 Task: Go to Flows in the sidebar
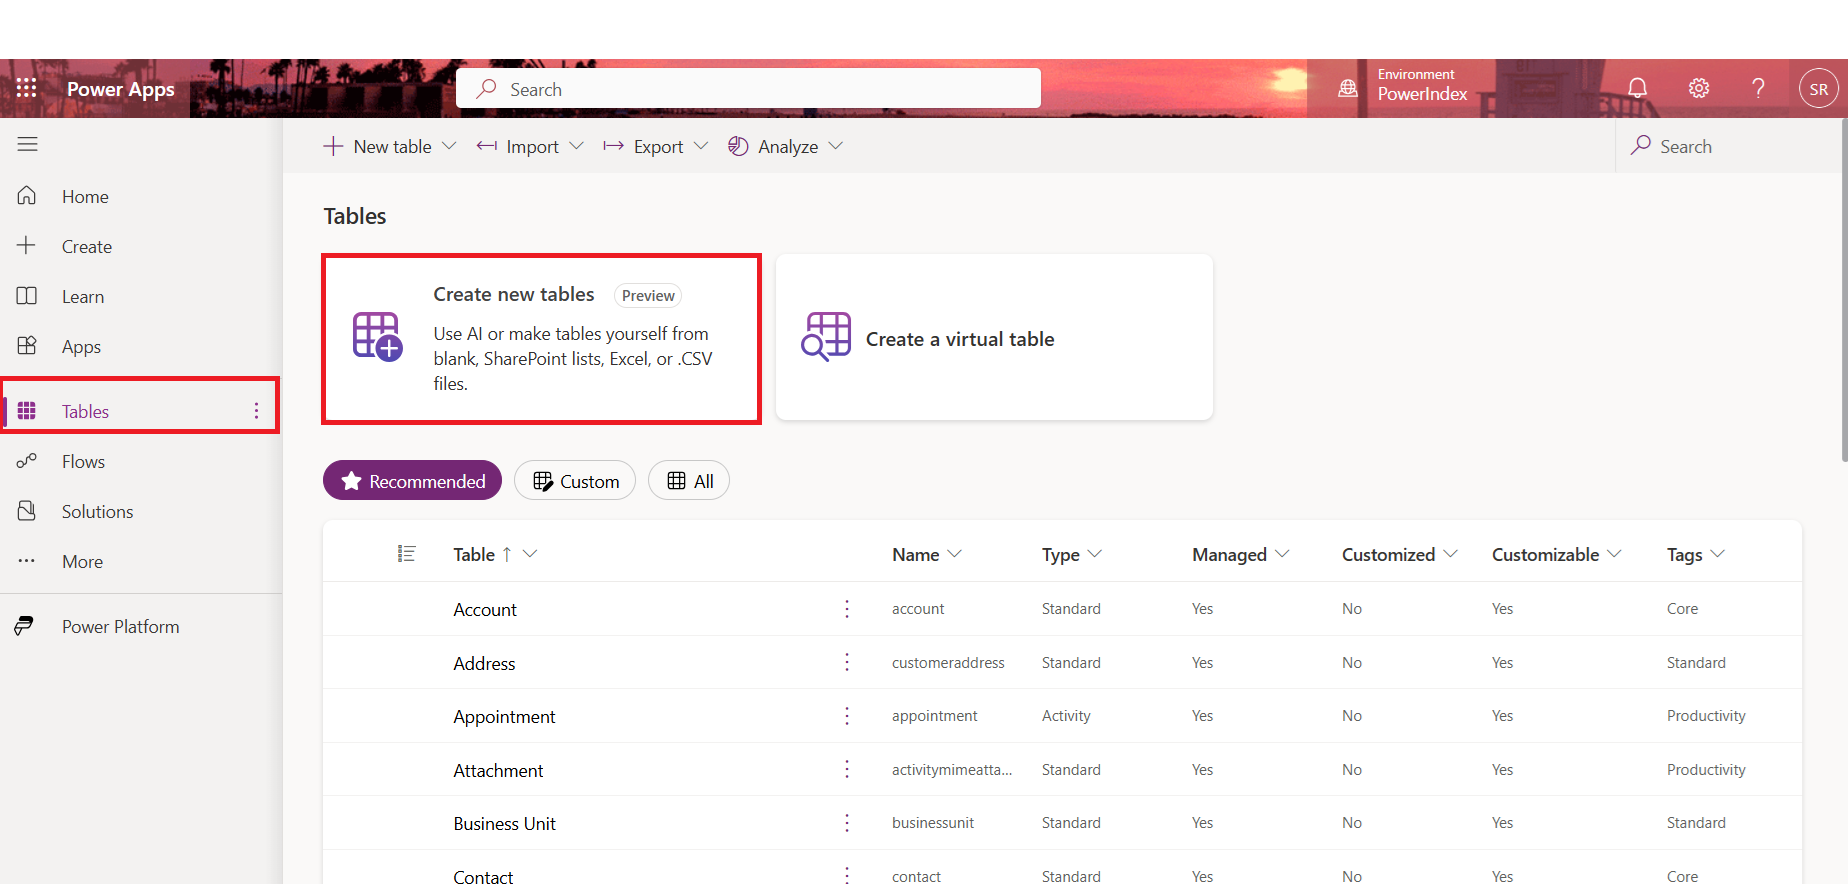(83, 461)
